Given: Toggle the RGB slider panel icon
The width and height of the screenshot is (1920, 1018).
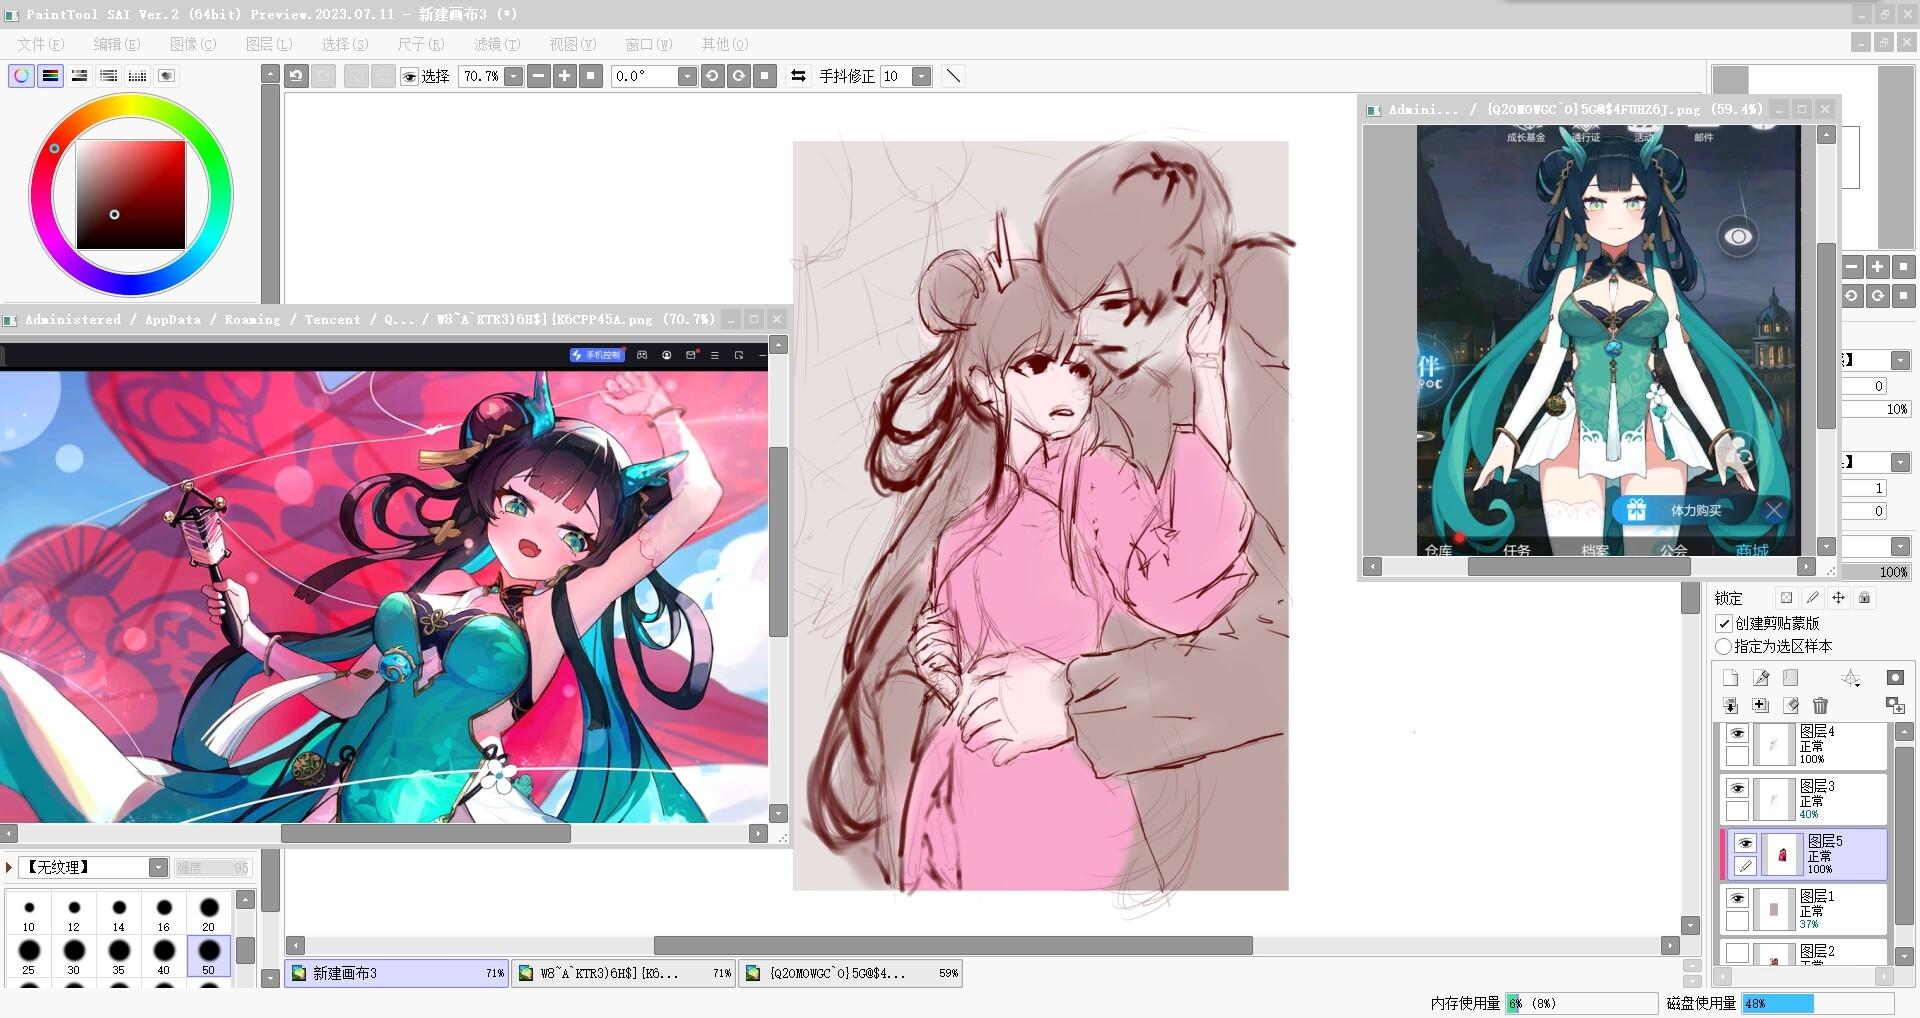Looking at the screenshot, I should (50, 76).
